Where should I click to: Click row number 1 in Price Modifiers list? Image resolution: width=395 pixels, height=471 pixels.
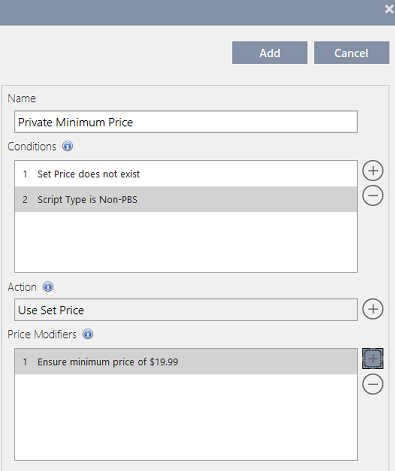[x=25, y=362]
